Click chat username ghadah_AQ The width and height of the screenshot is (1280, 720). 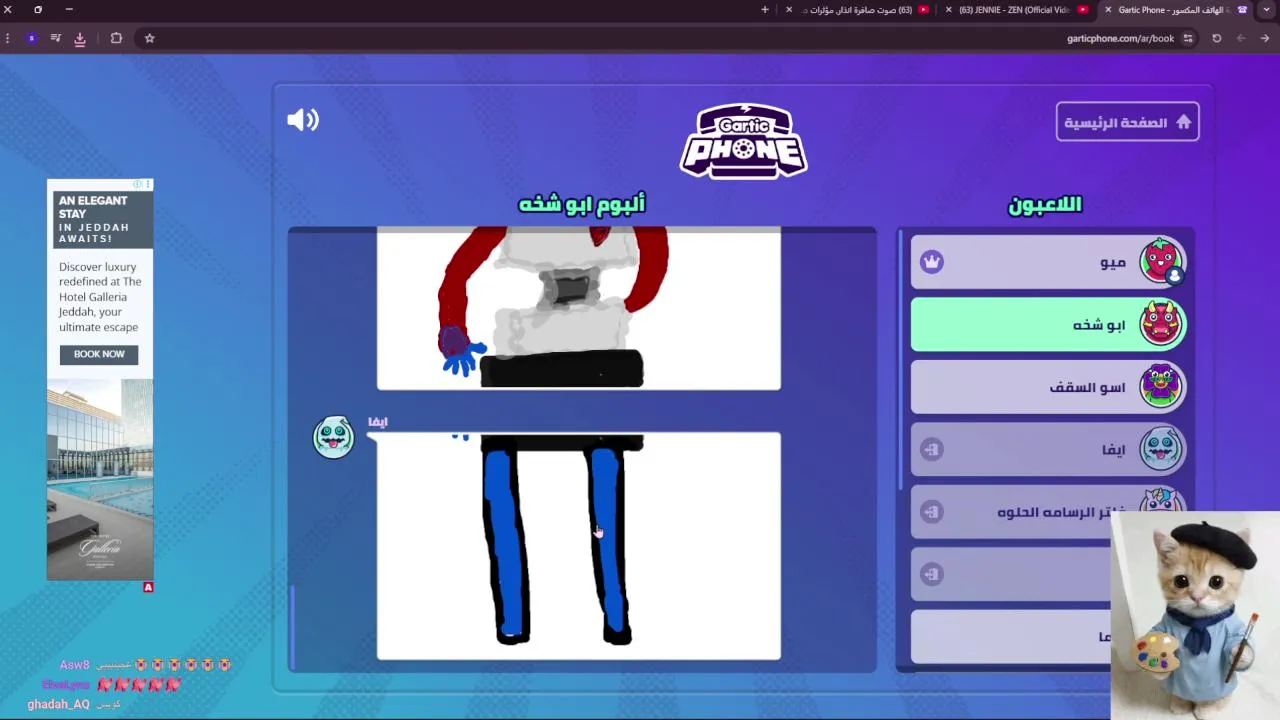click(x=58, y=704)
